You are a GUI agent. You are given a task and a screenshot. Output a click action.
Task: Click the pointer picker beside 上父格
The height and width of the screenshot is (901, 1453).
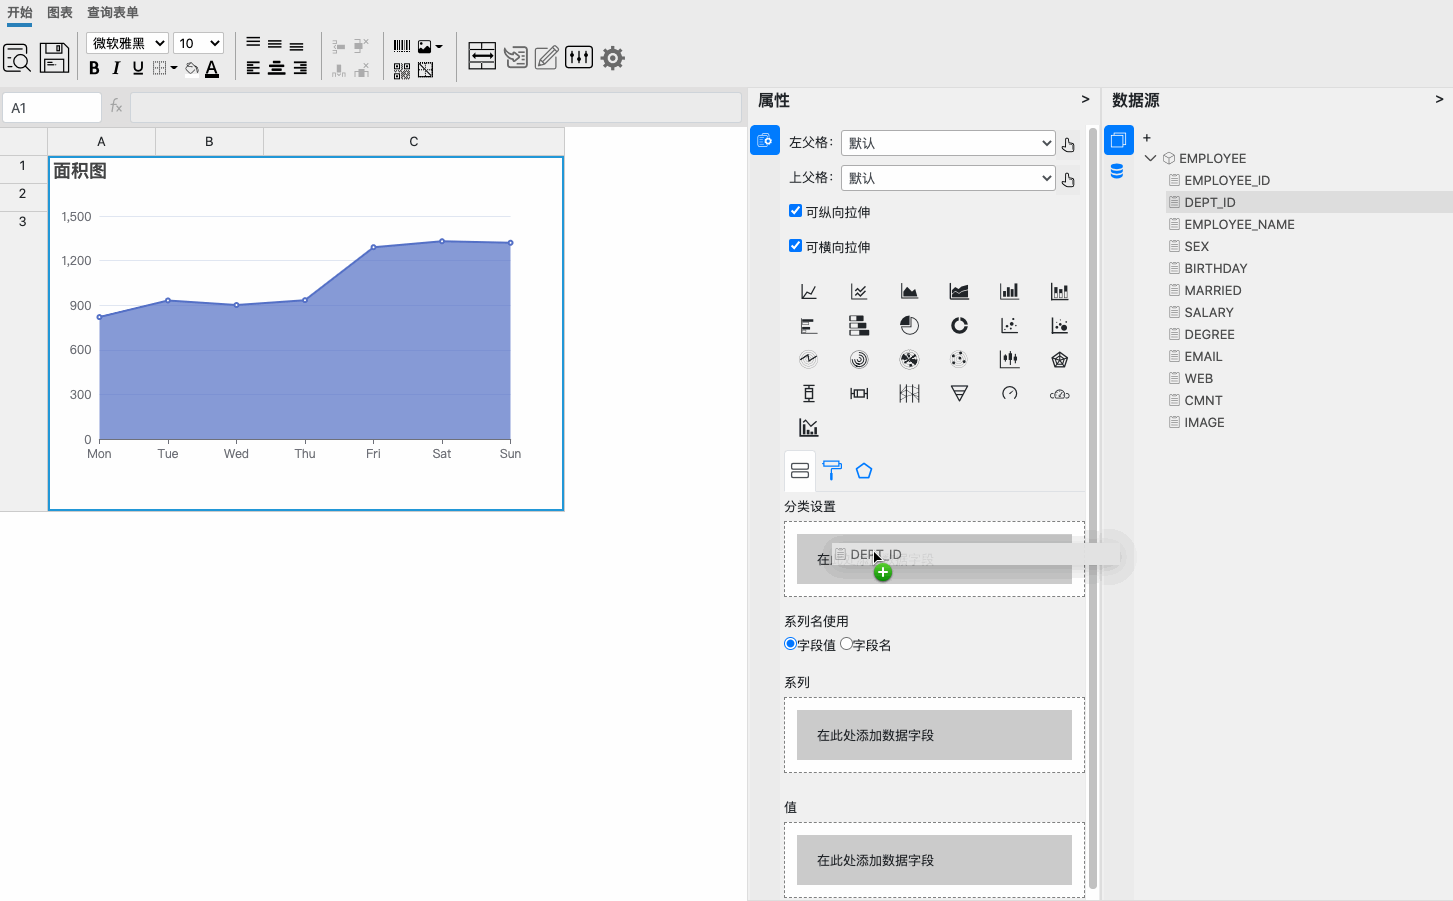[1068, 180]
